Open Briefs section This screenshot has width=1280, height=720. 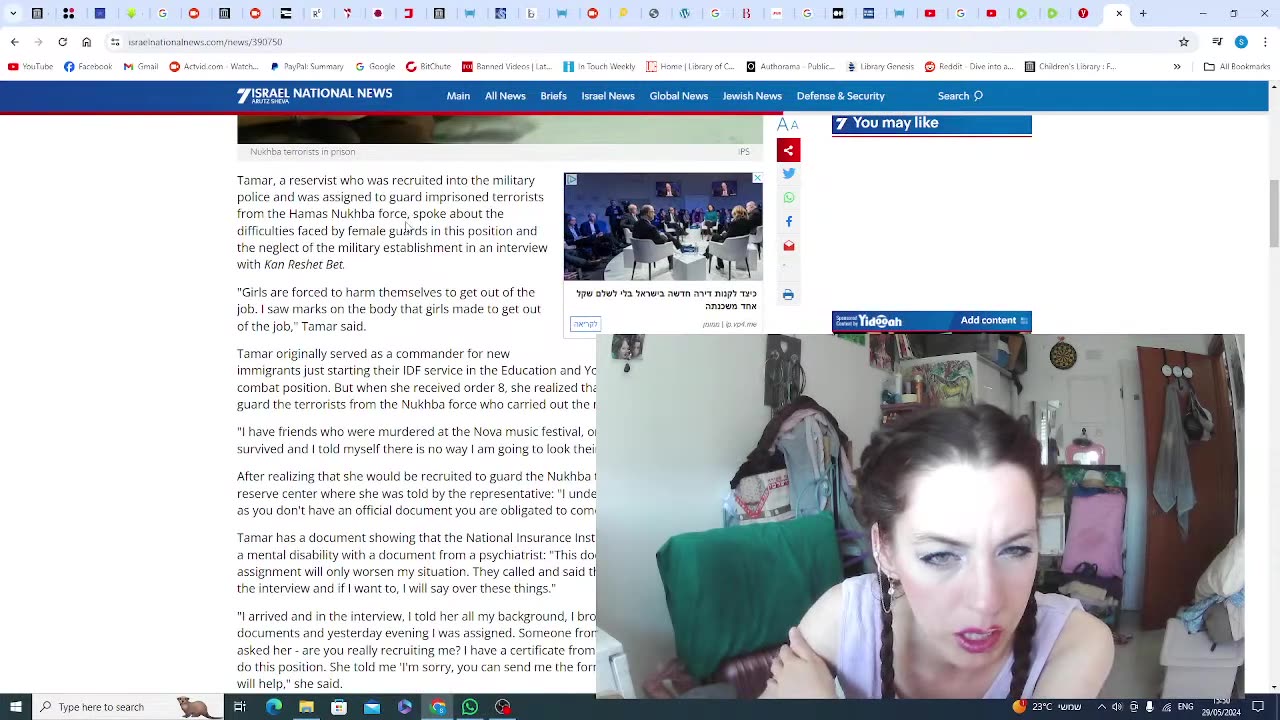tap(553, 96)
